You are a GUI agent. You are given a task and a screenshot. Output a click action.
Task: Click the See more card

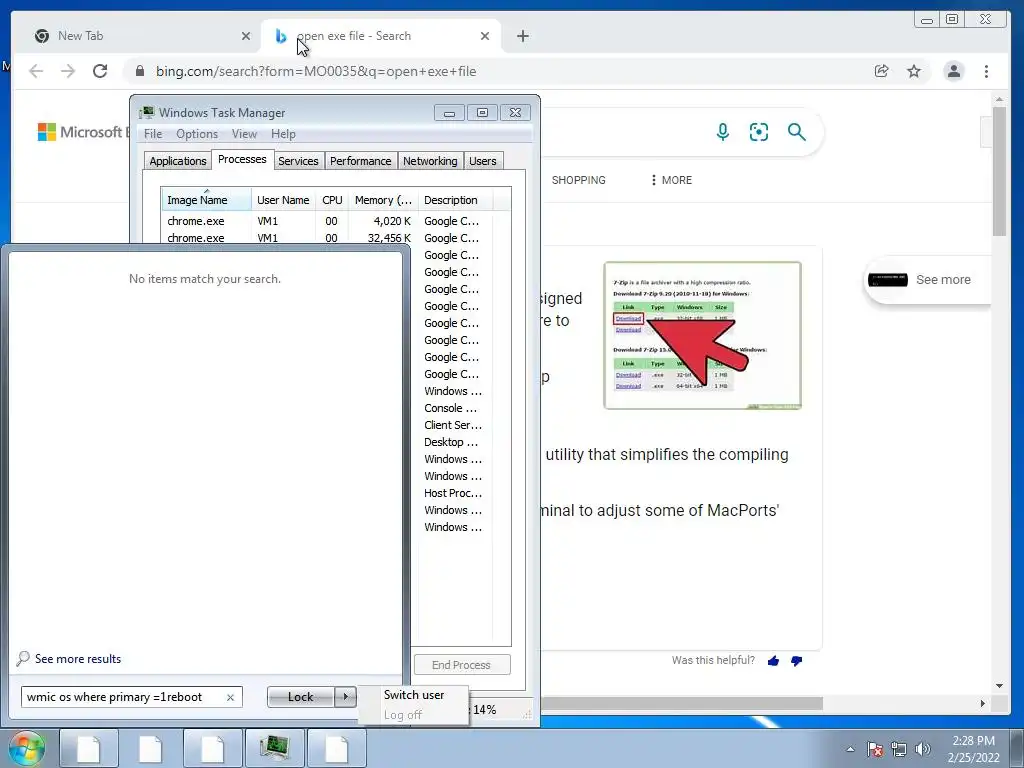(x=927, y=280)
